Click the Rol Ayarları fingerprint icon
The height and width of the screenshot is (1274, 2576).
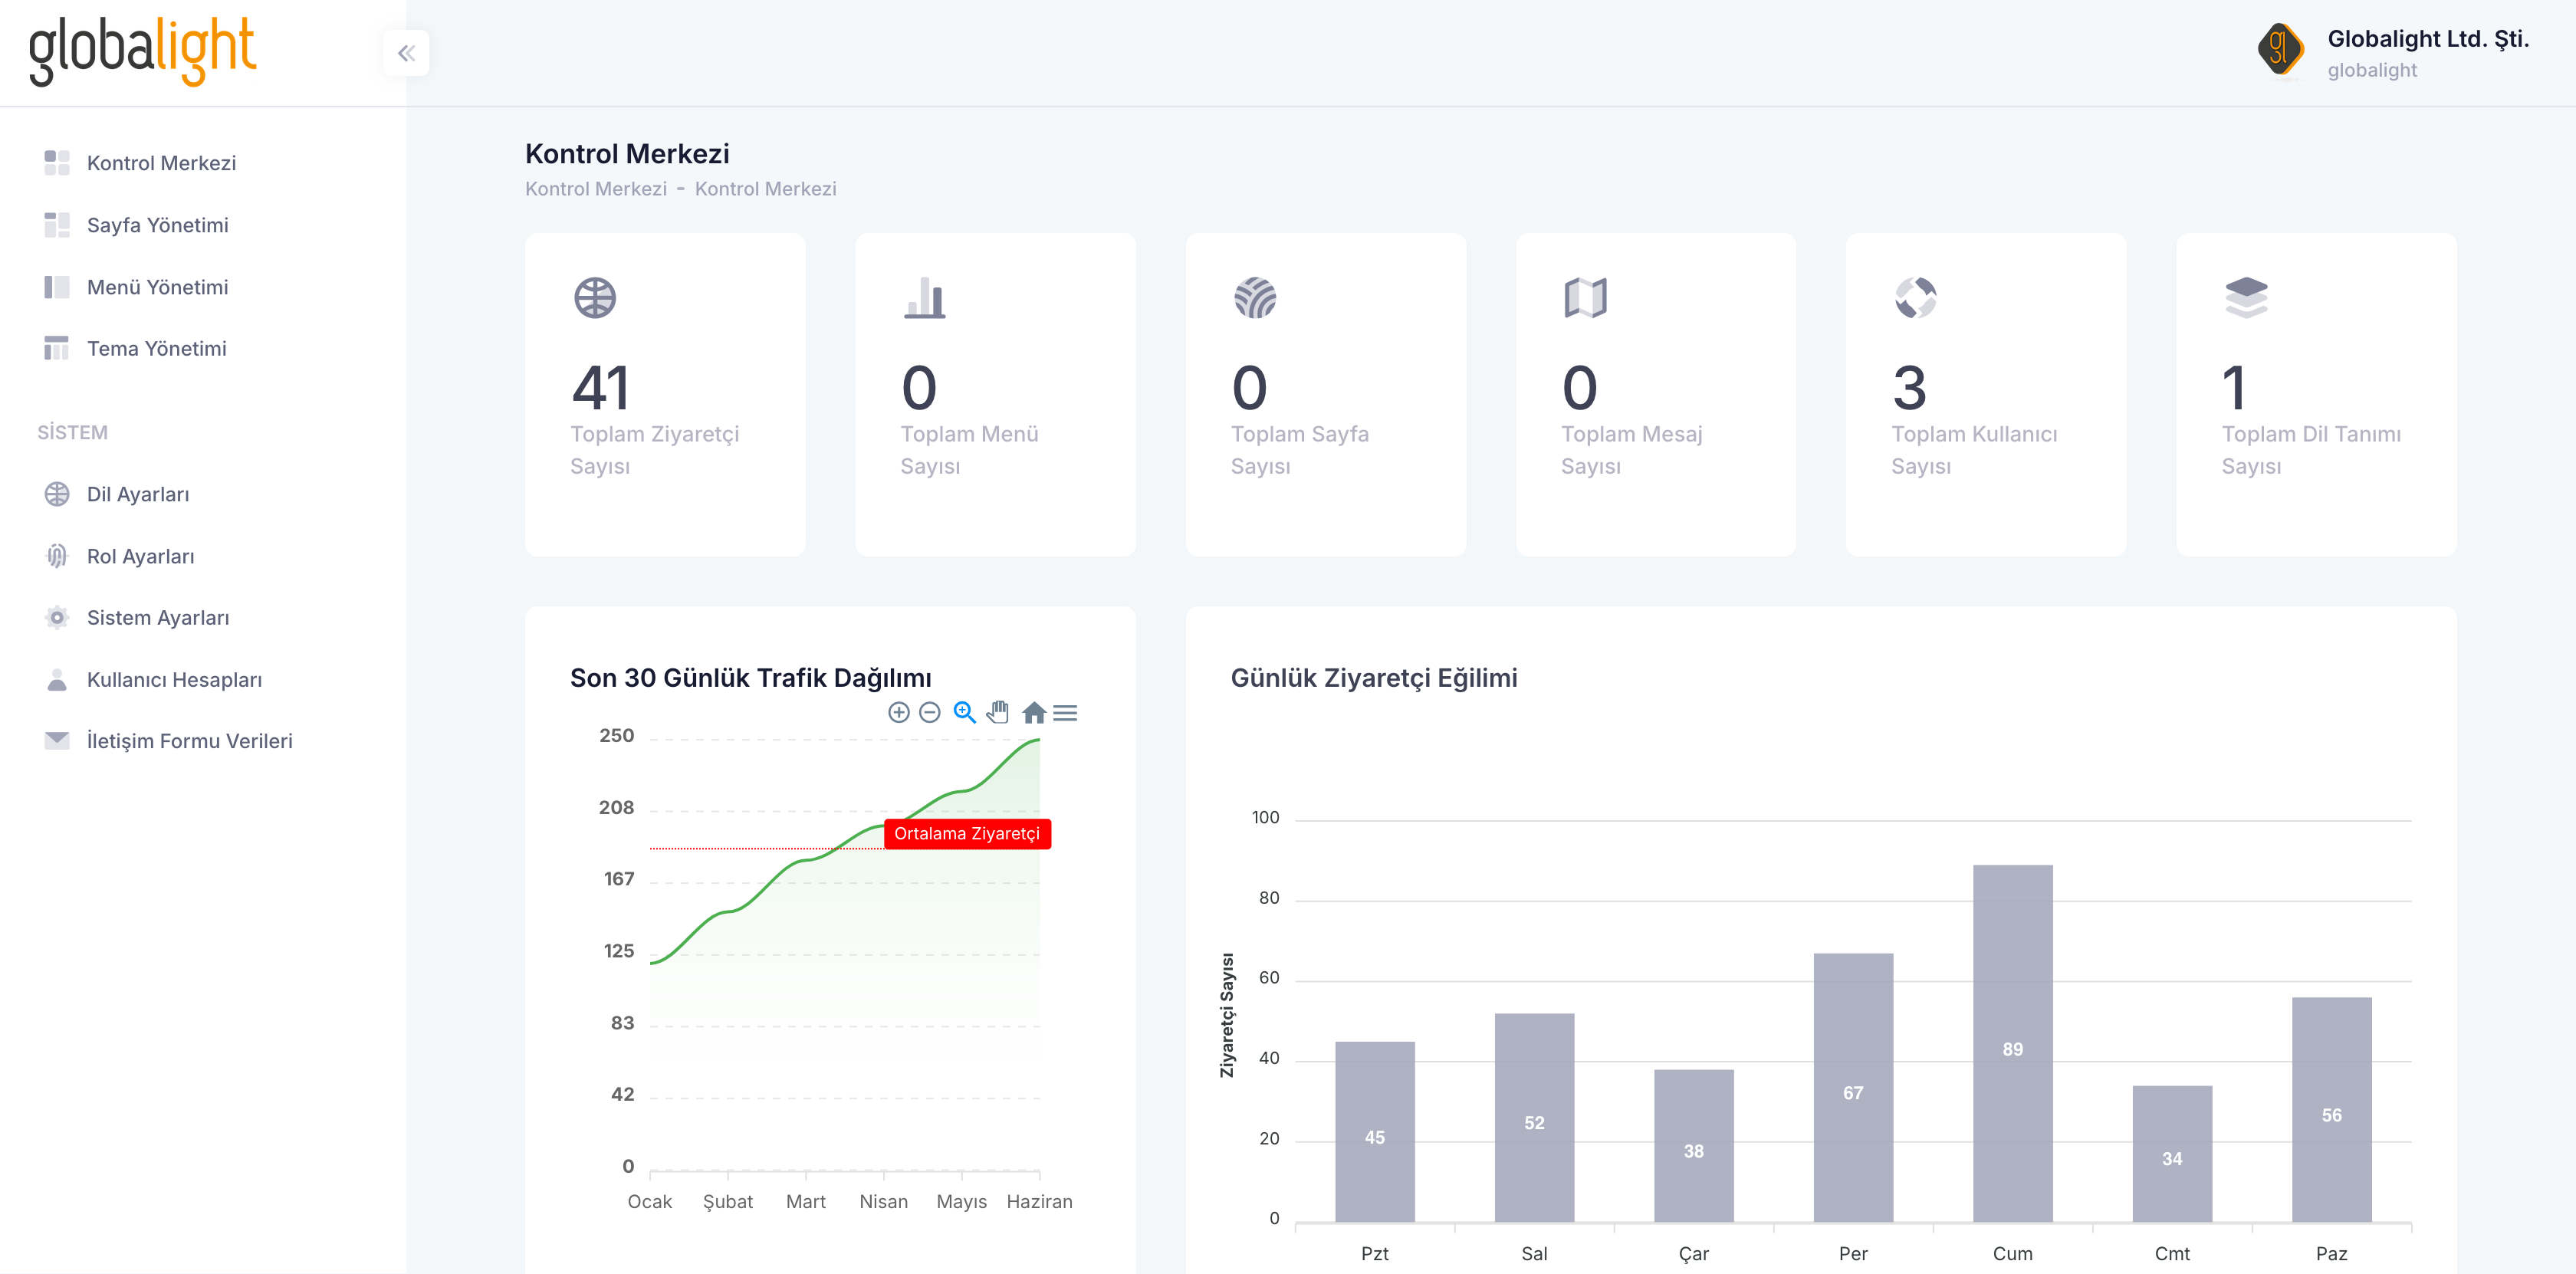[57, 556]
